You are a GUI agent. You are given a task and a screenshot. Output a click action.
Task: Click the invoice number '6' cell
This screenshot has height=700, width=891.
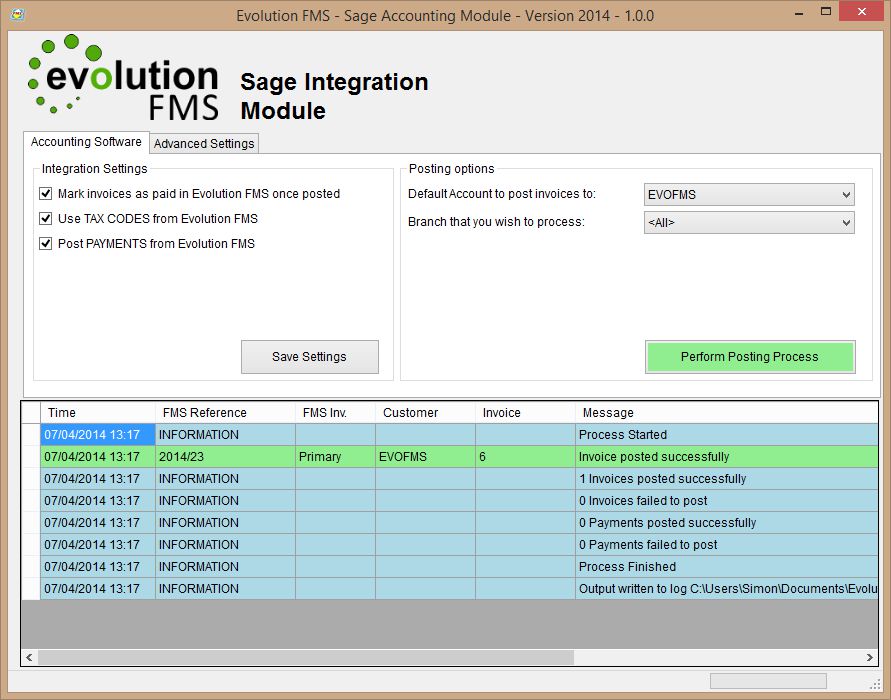pos(526,457)
